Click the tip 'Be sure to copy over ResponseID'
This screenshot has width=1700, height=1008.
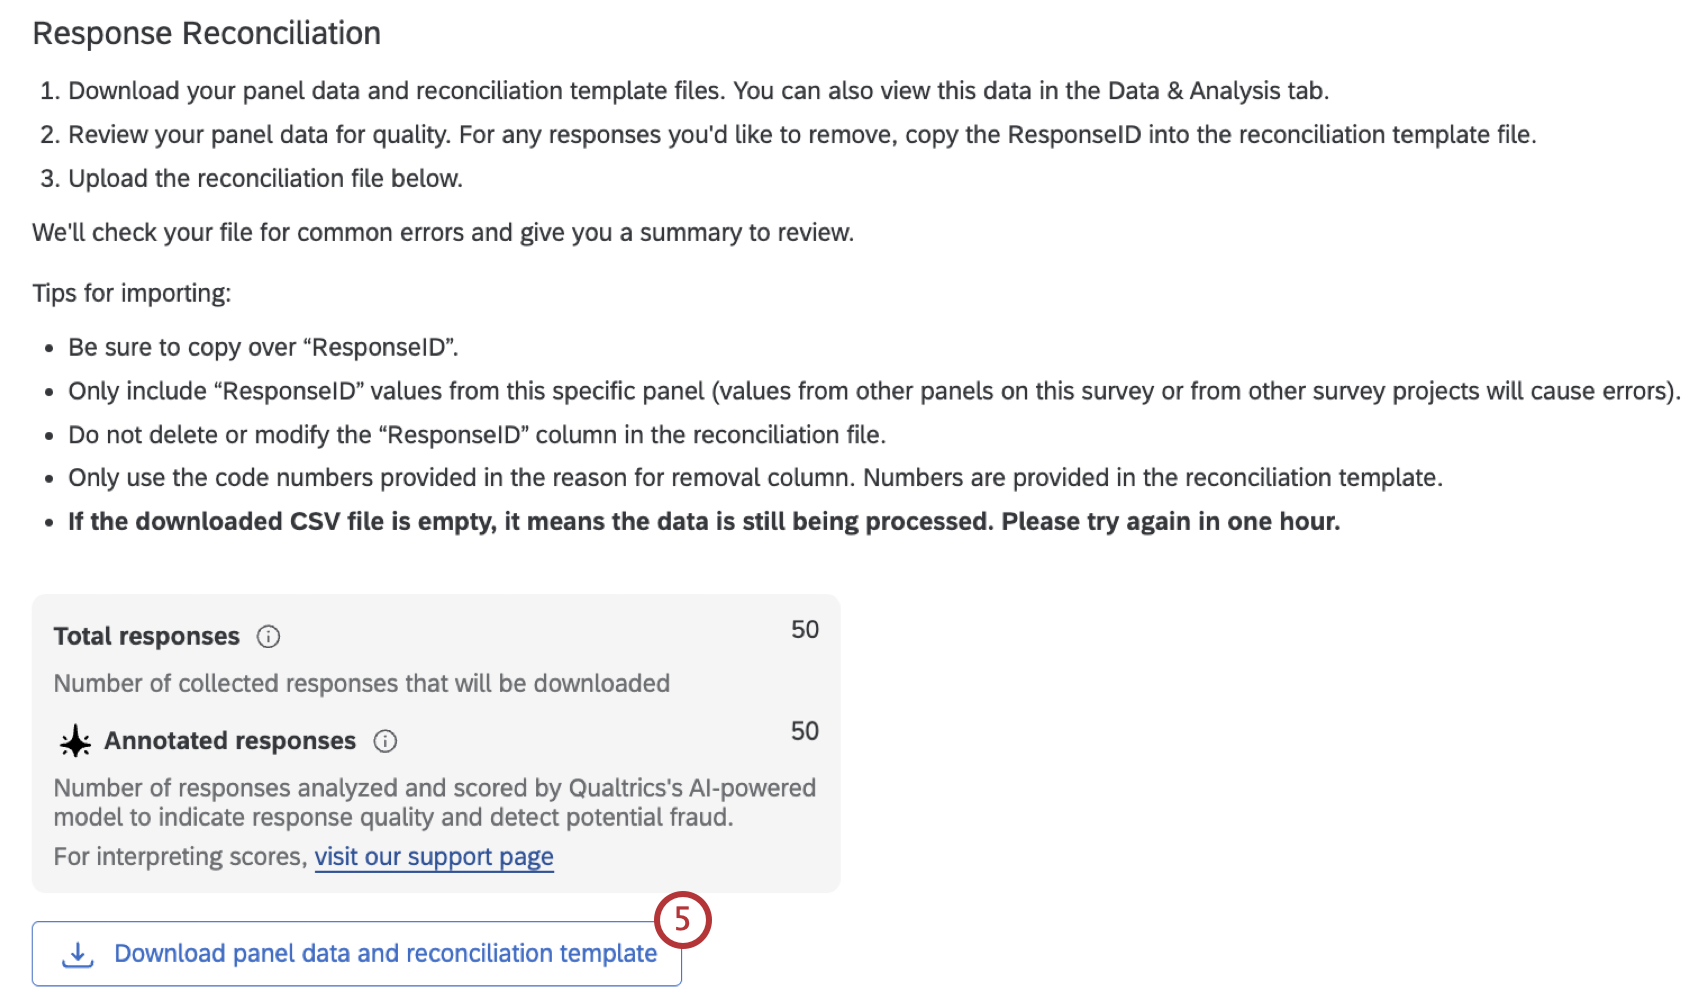coord(263,348)
